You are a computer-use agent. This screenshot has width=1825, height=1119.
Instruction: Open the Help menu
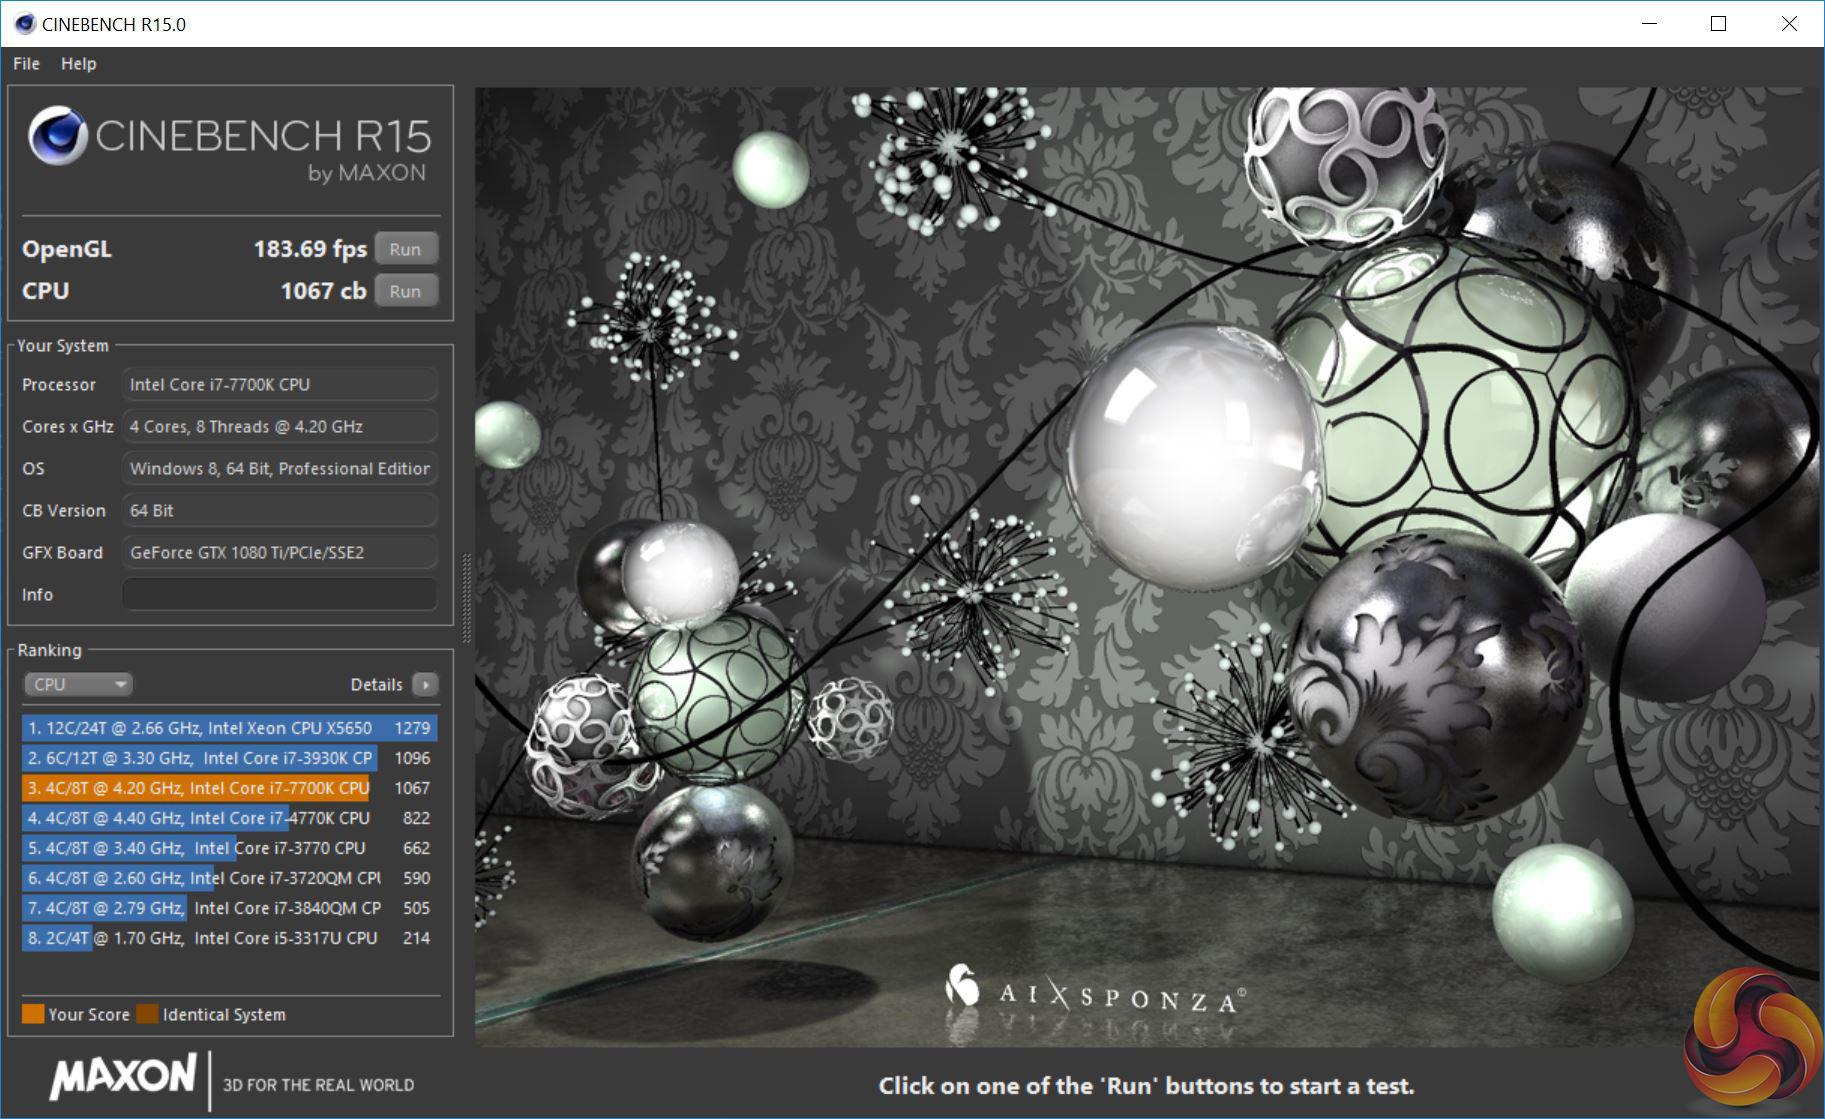pyautogui.click(x=78, y=64)
